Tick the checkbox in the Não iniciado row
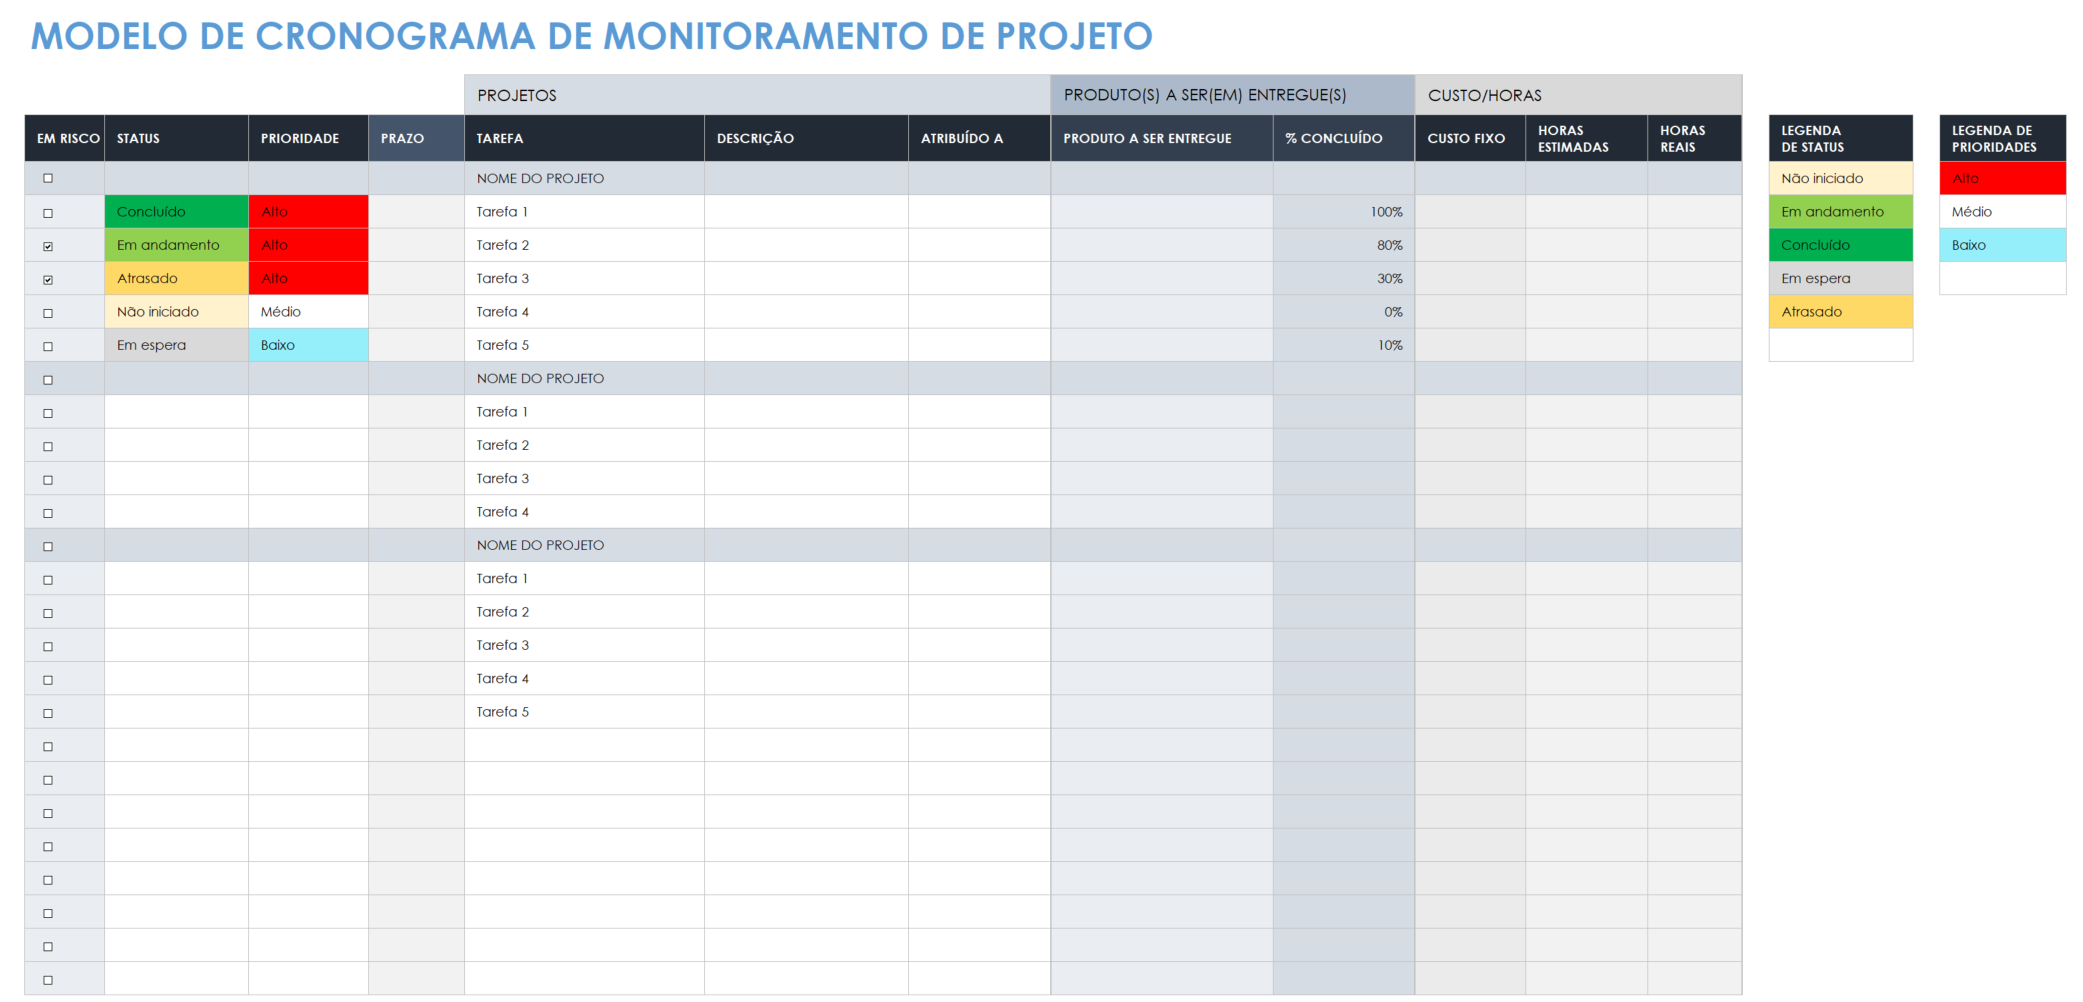 48,313
